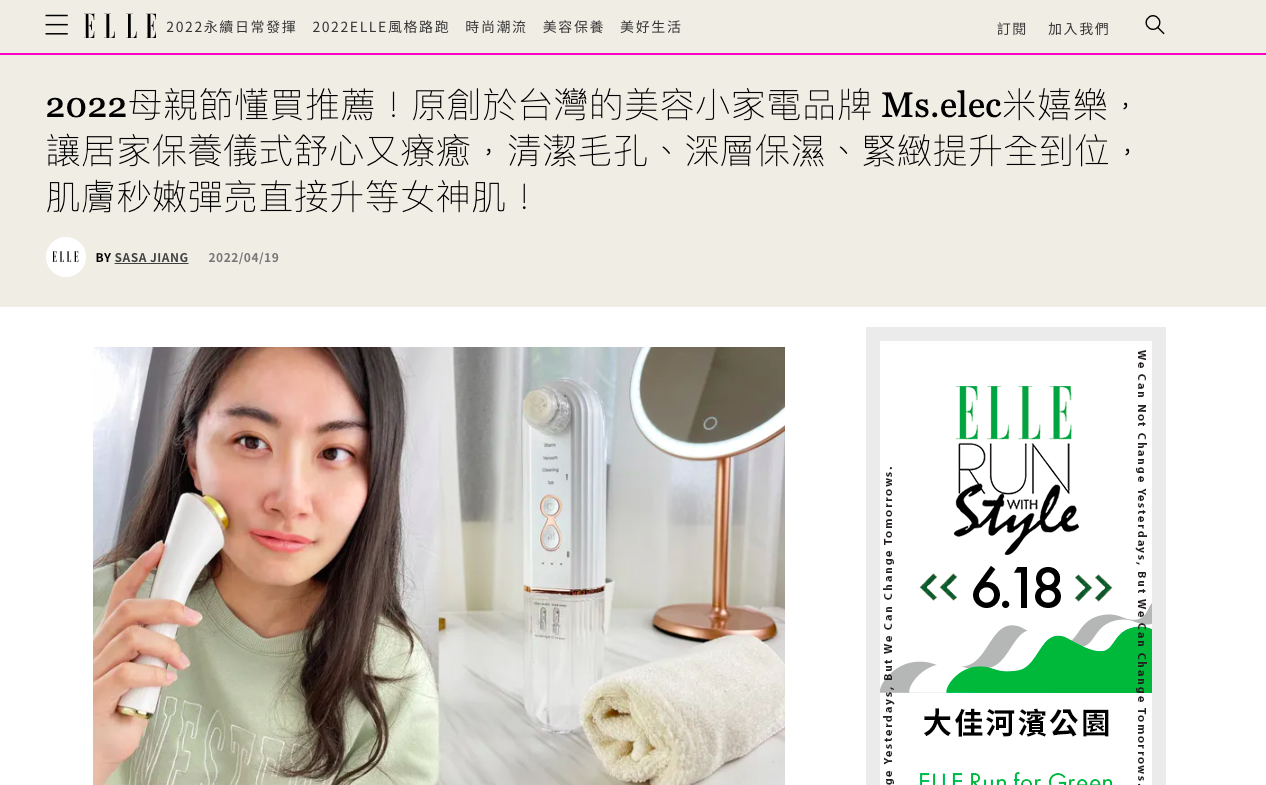Open the search magnifier icon
The width and height of the screenshot is (1266, 785).
tap(1155, 25)
